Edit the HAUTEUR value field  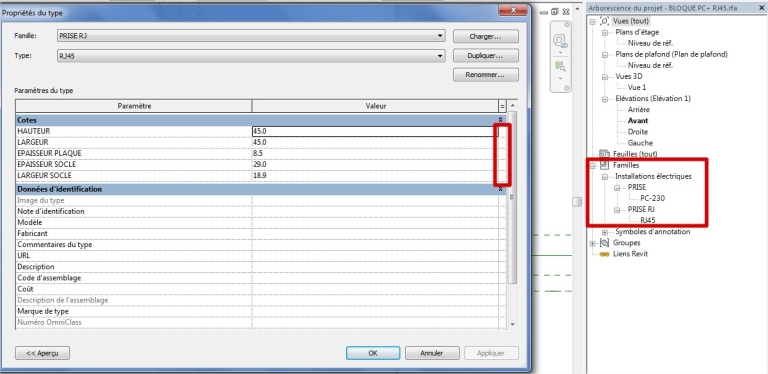[375, 131]
